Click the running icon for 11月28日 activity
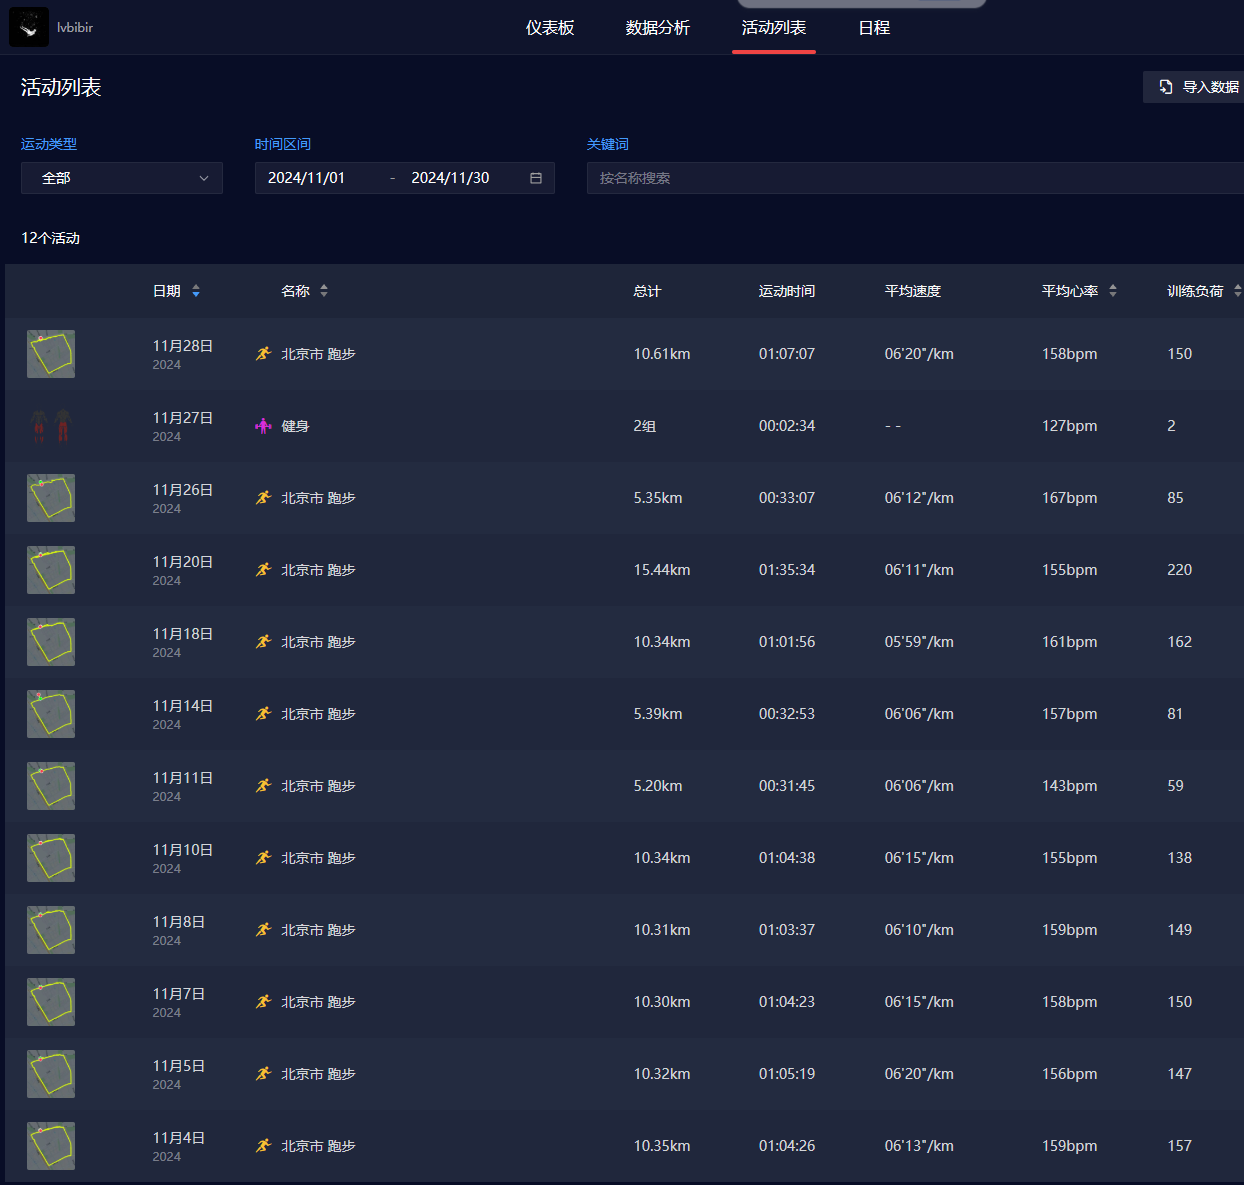The width and height of the screenshot is (1244, 1185). (263, 354)
